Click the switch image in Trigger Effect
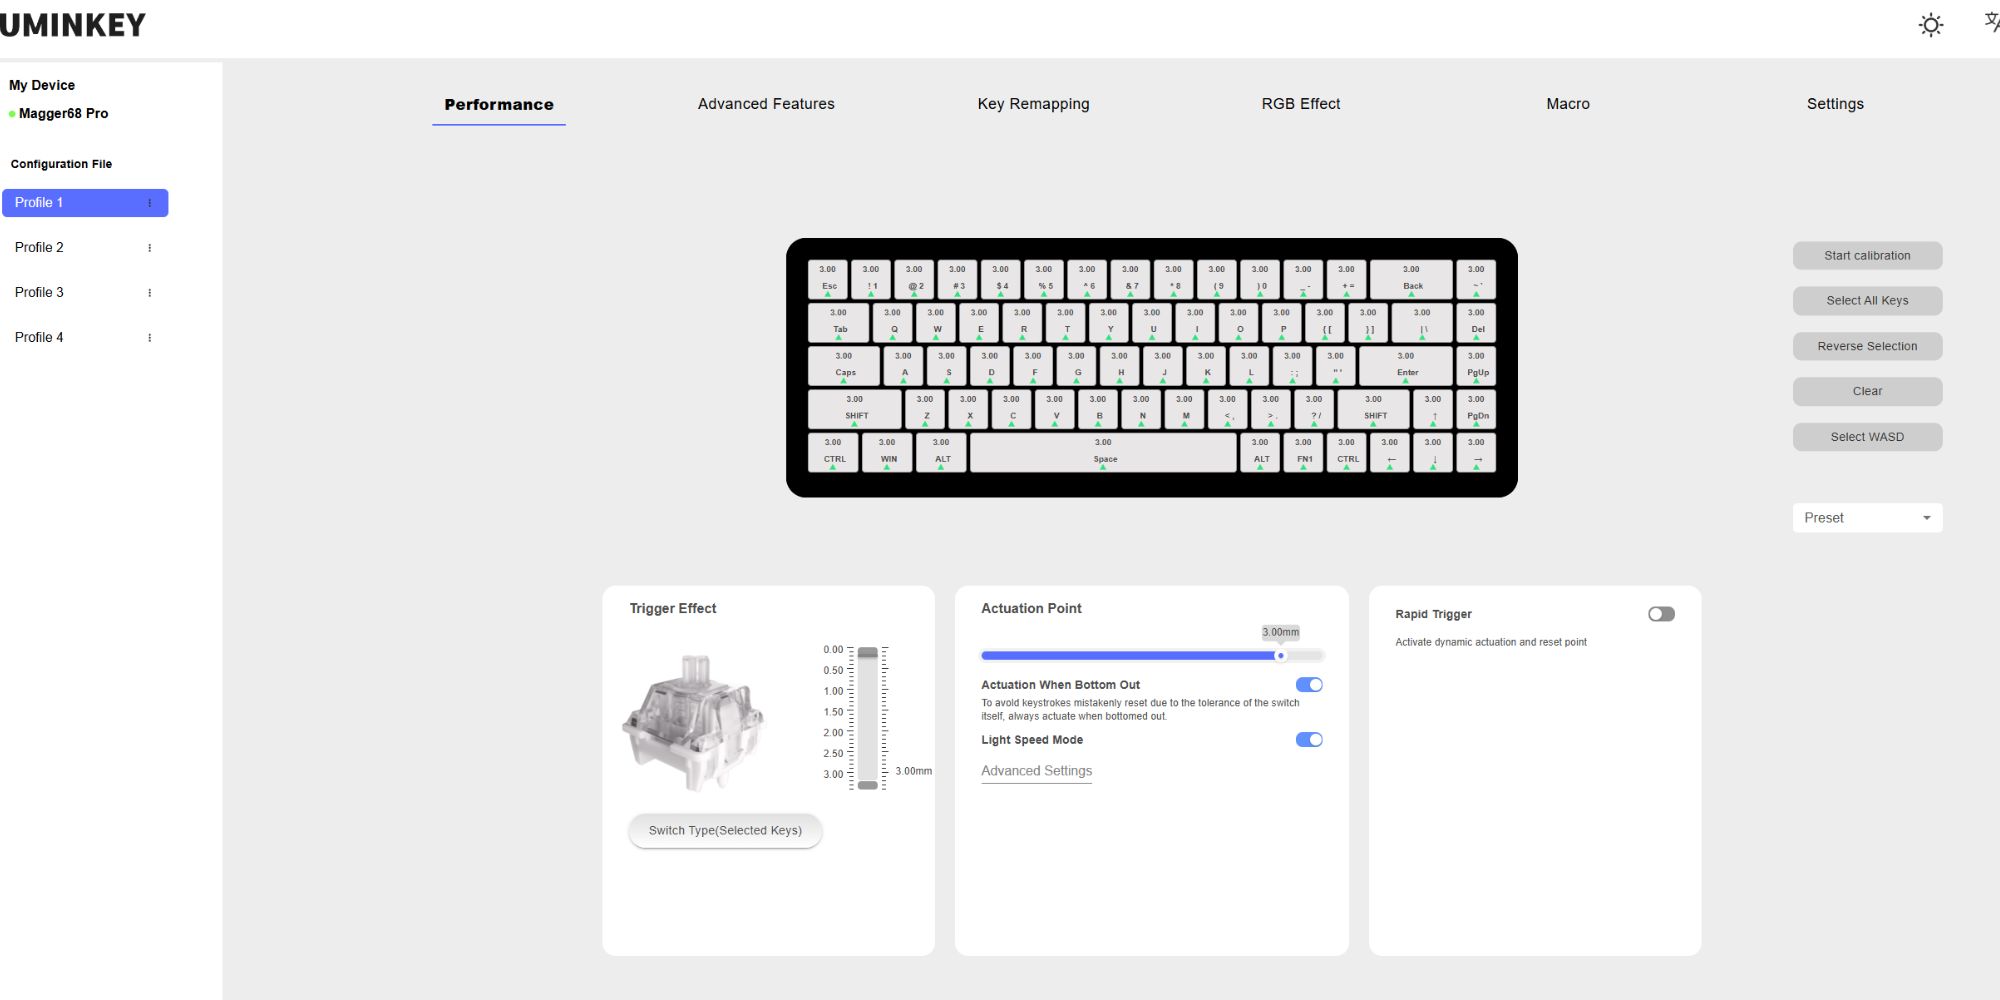Screen dimensions: 2000x1000 point(693,722)
